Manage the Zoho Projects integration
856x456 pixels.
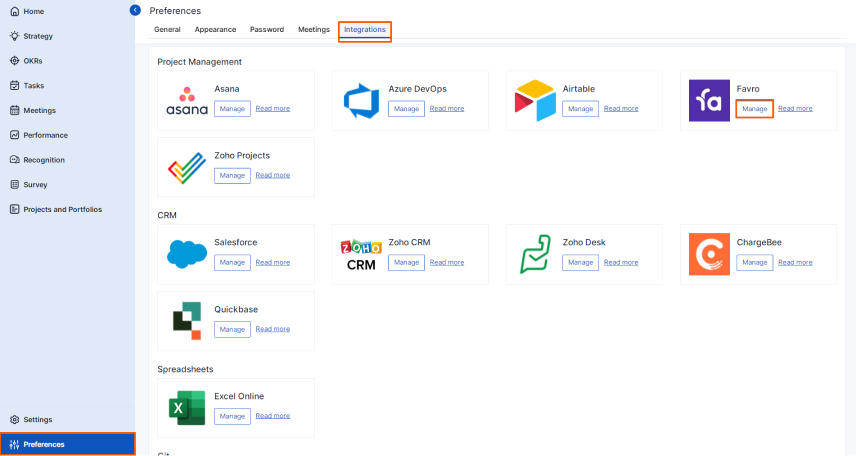(x=232, y=175)
